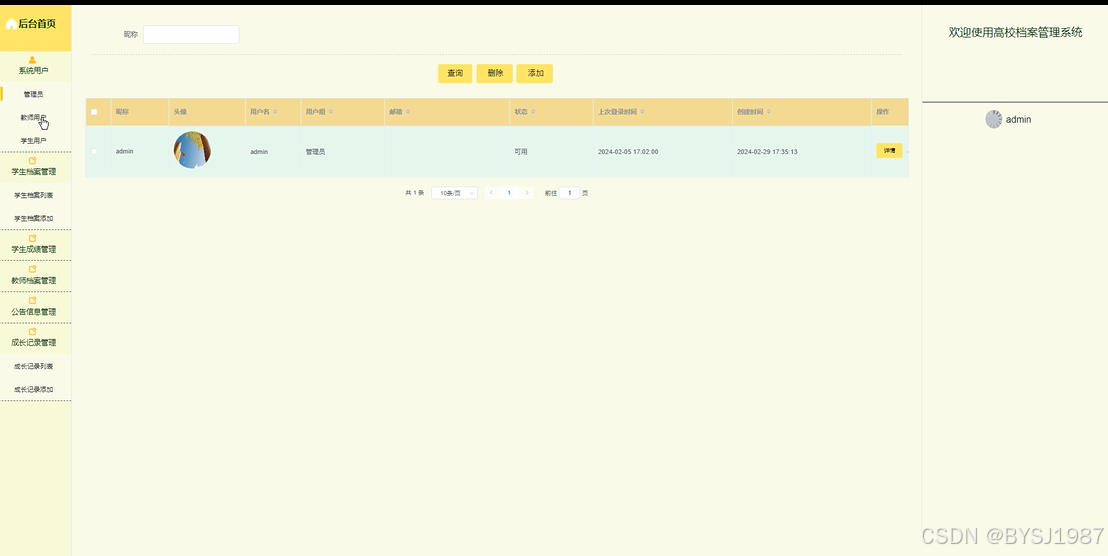Collapse the 成长记录管理 menu section
The image size is (1108, 556).
click(x=35, y=338)
